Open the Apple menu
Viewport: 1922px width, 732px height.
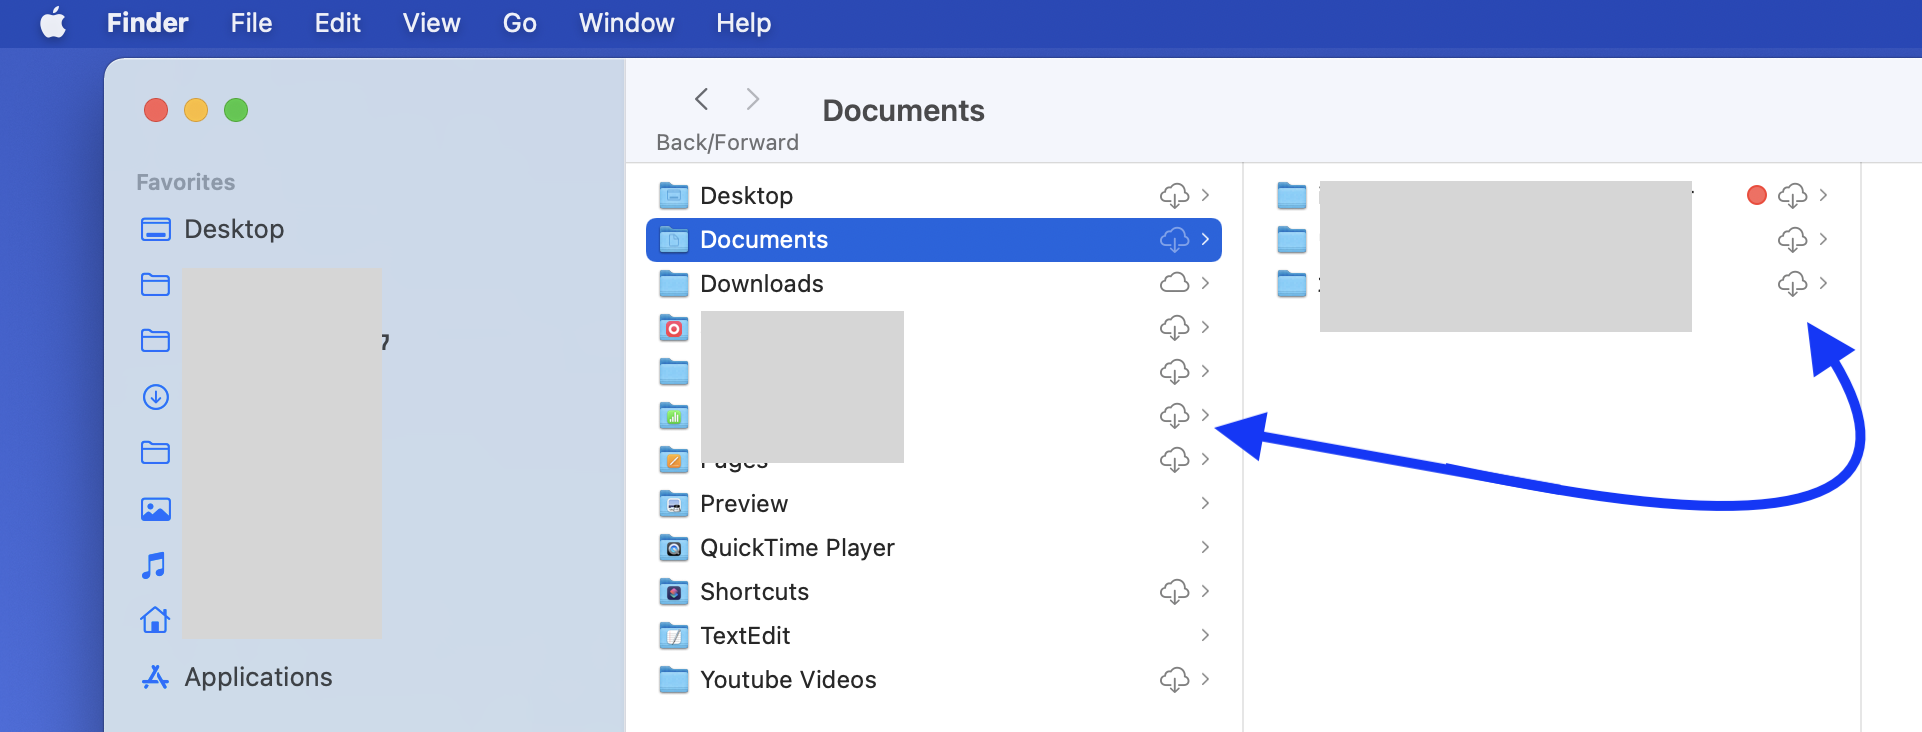54,22
